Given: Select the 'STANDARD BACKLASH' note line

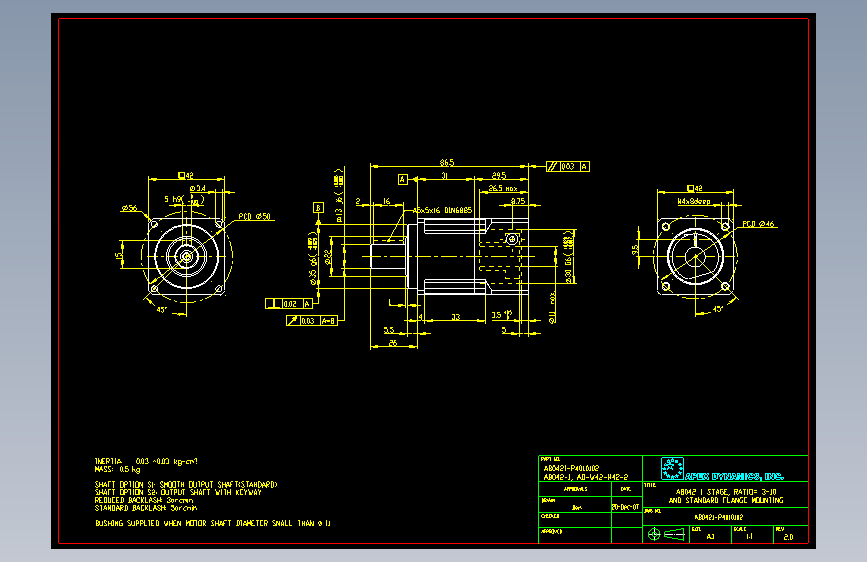Looking at the screenshot, I should (x=146, y=508).
